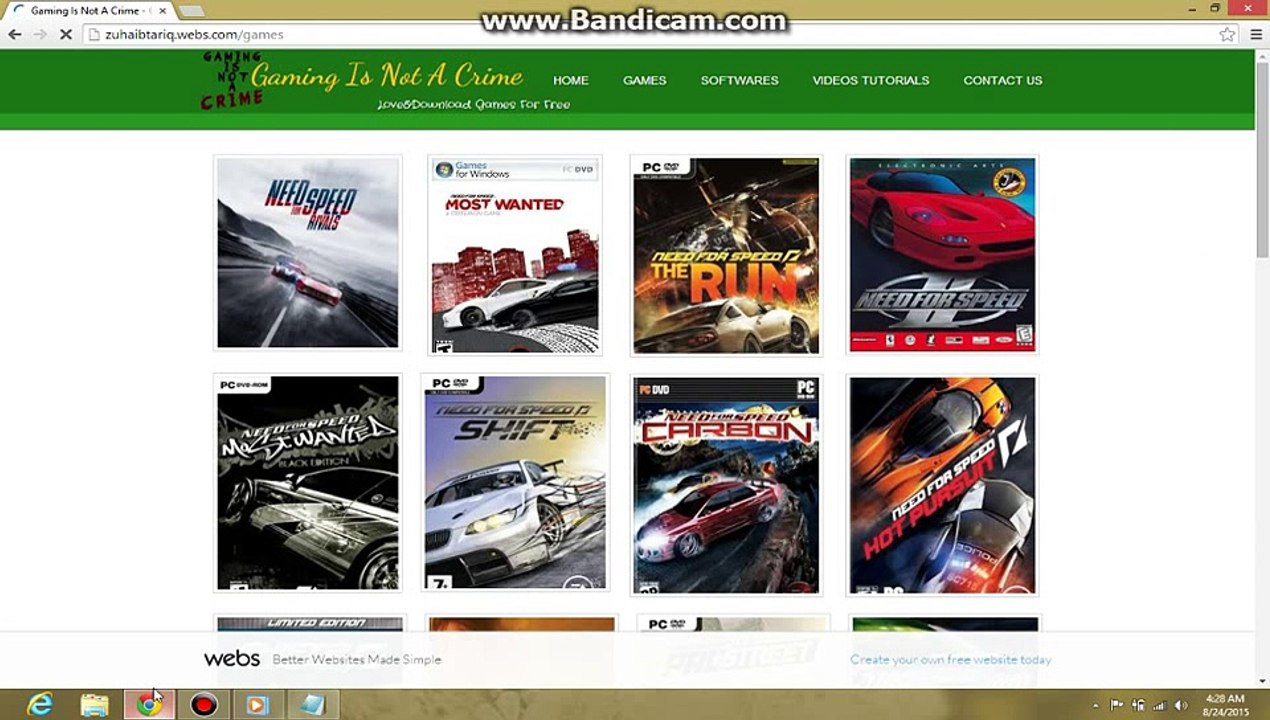Image resolution: width=1270 pixels, height=720 pixels.
Task: Open Internet Explorer from the taskbar
Action: click(x=40, y=705)
